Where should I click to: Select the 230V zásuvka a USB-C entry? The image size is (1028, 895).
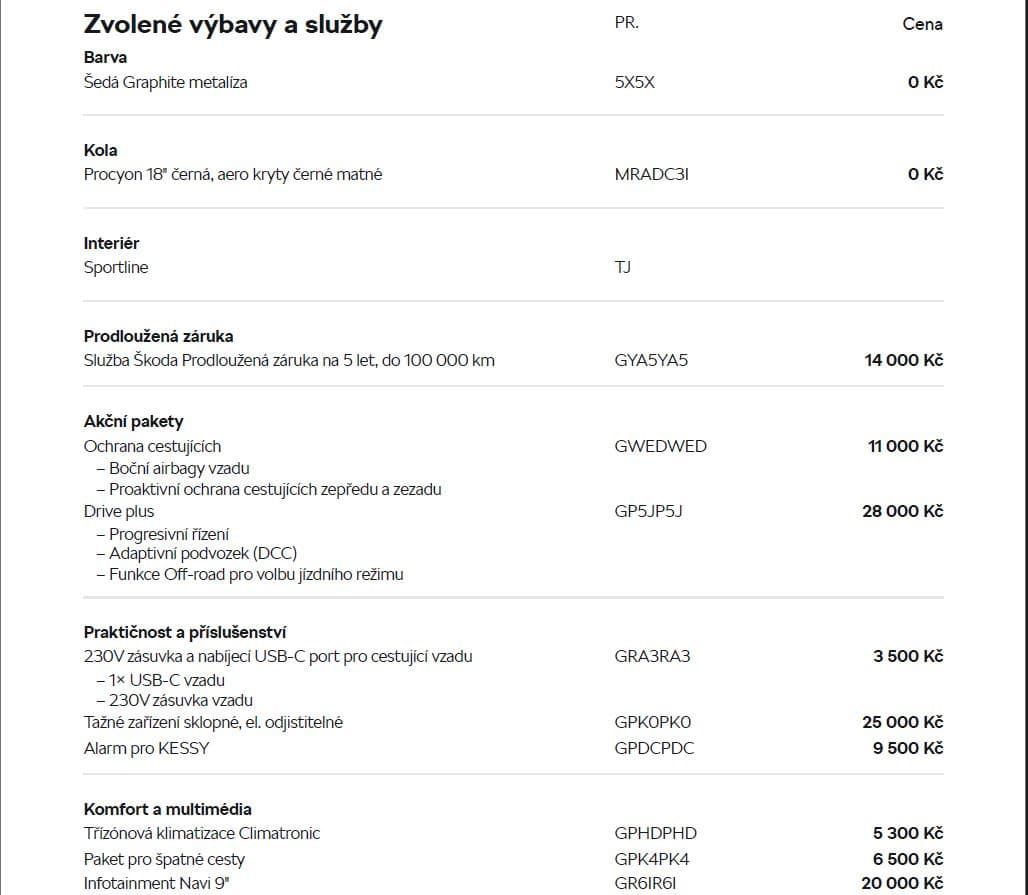[x=278, y=656]
